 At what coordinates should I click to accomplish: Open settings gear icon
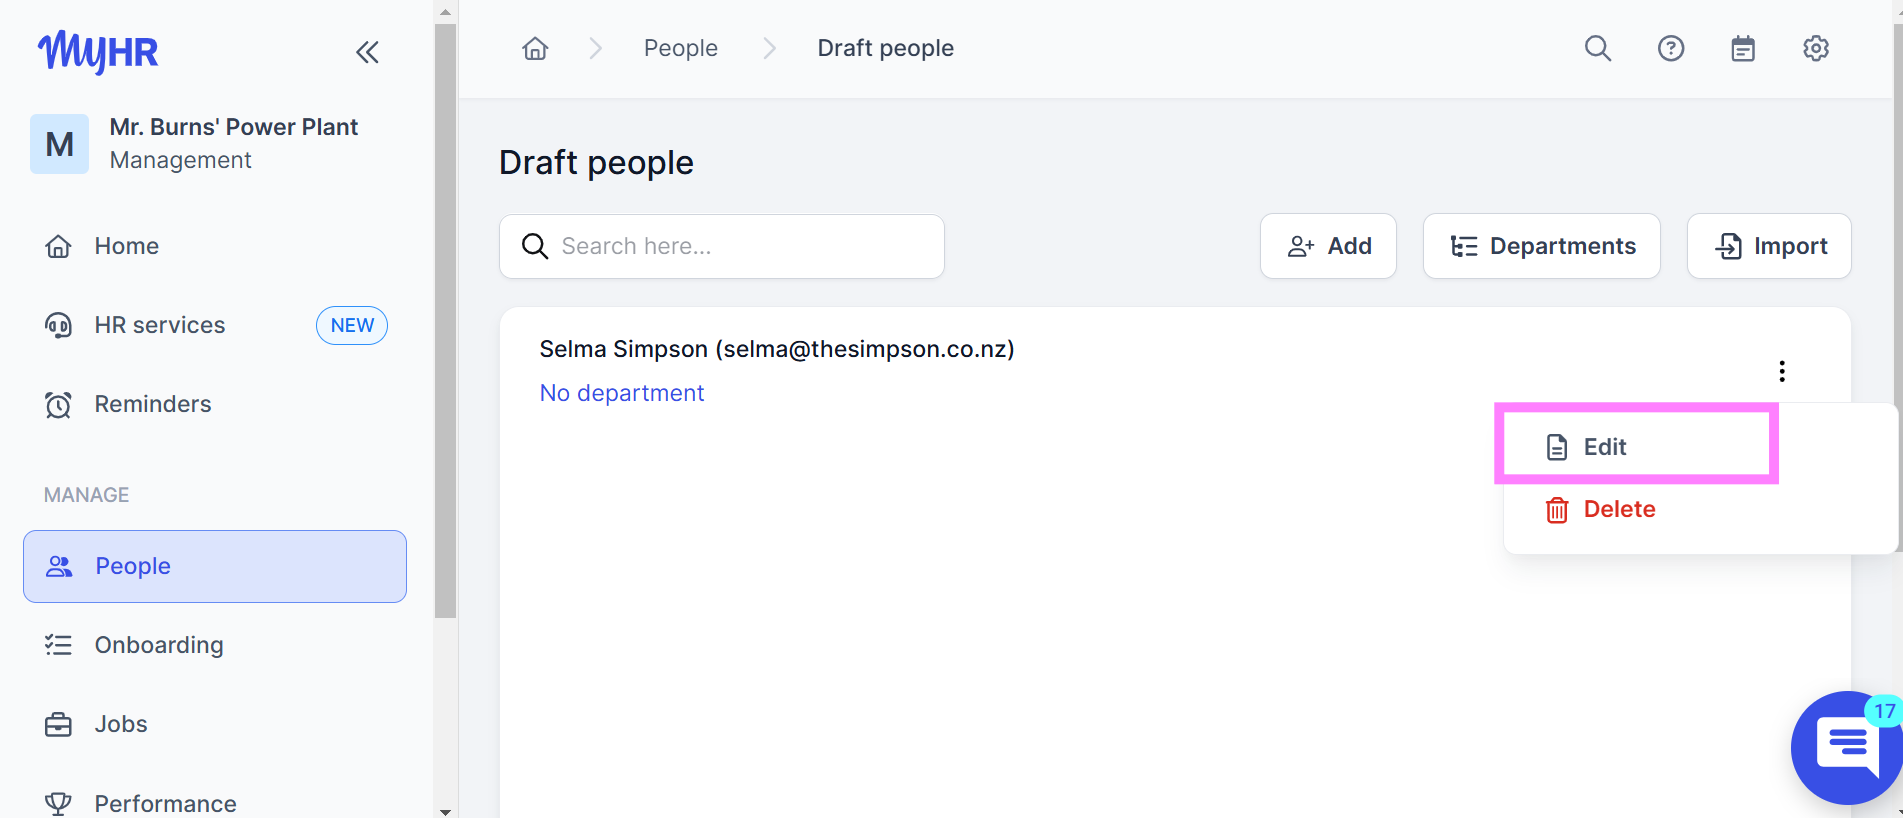point(1816,48)
